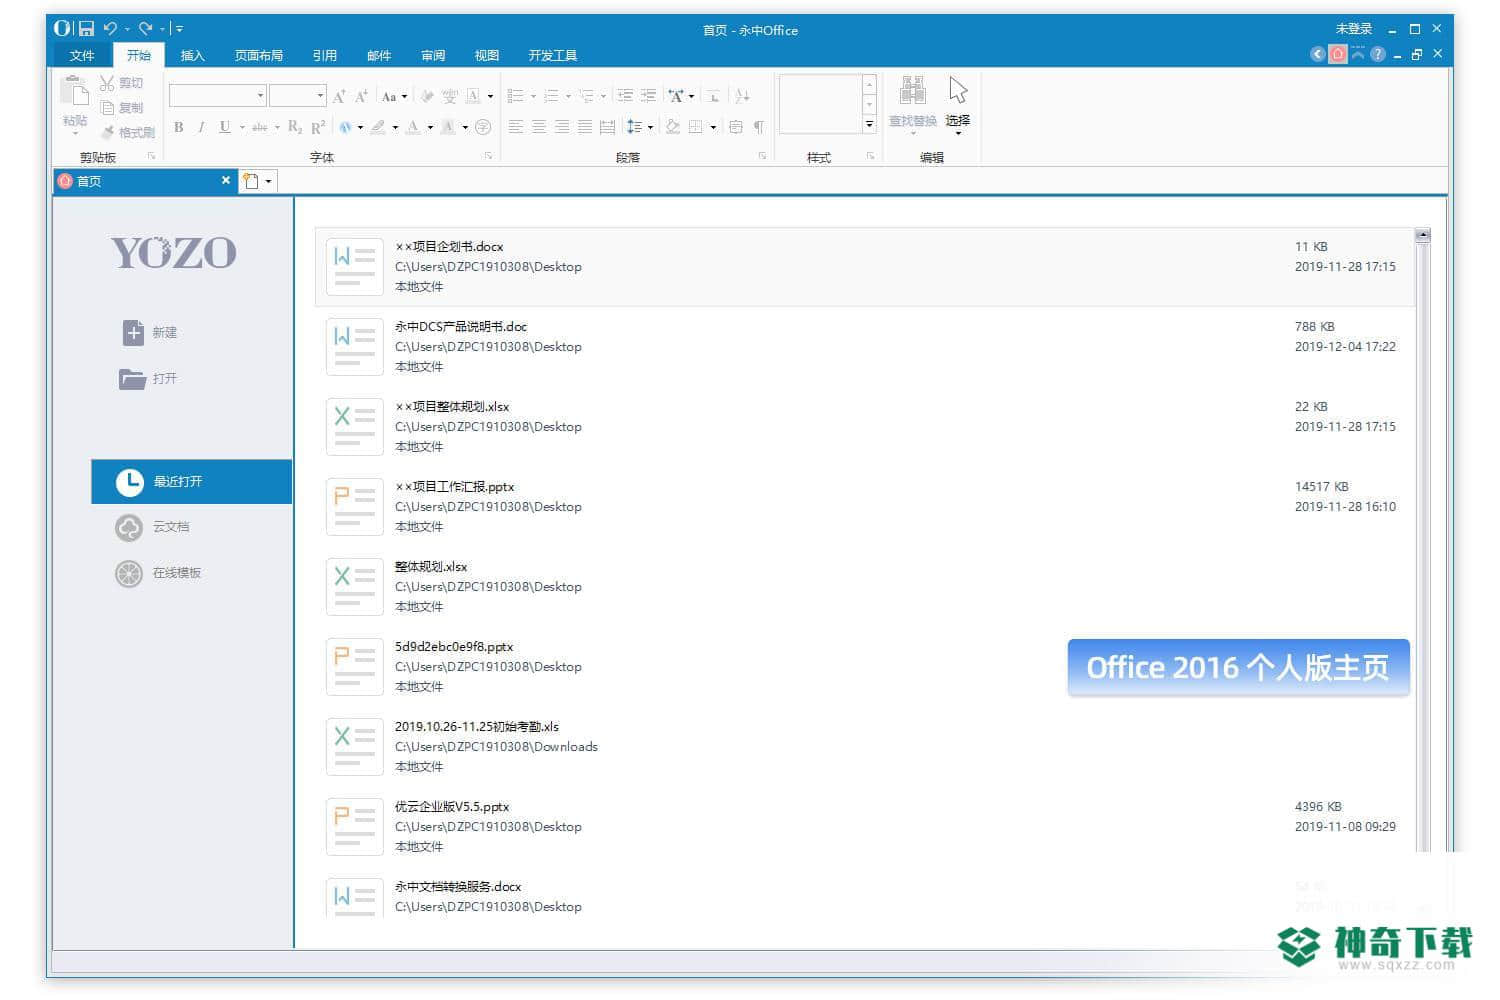This screenshot has width=1500, height=1000.
Task: Click the center alignment icon
Action: tap(539, 127)
